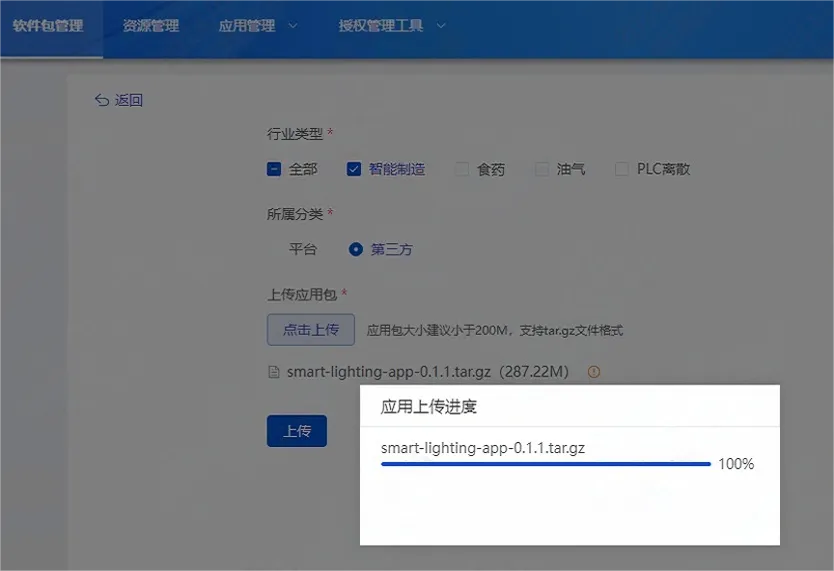Viewport: 834px width, 571px height.
Task: Click the file document icon beside smart-lighting-app
Action: [274, 372]
